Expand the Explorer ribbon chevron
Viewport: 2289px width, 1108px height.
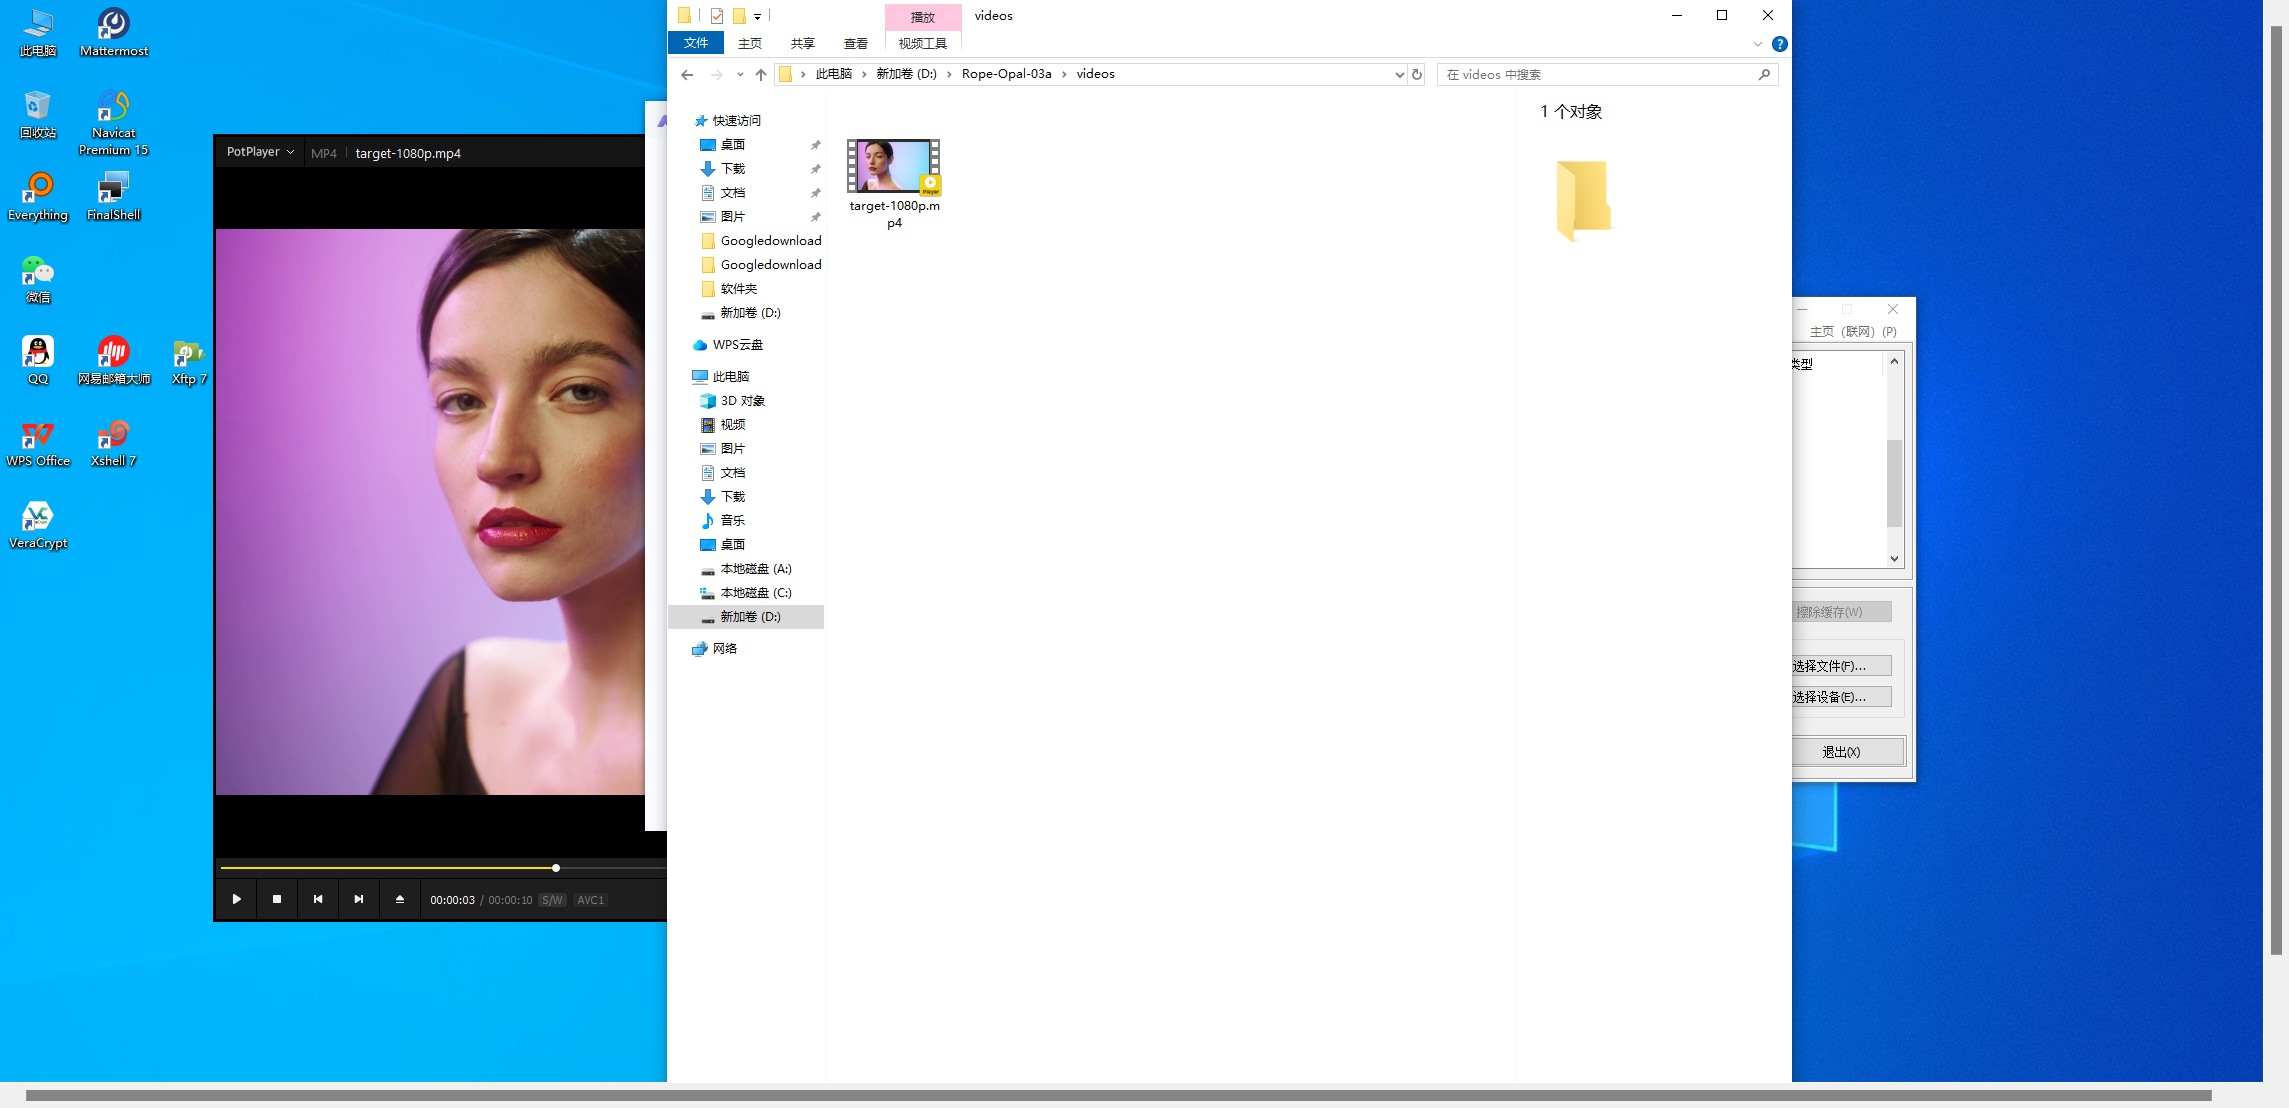pyautogui.click(x=1757, y=44)
